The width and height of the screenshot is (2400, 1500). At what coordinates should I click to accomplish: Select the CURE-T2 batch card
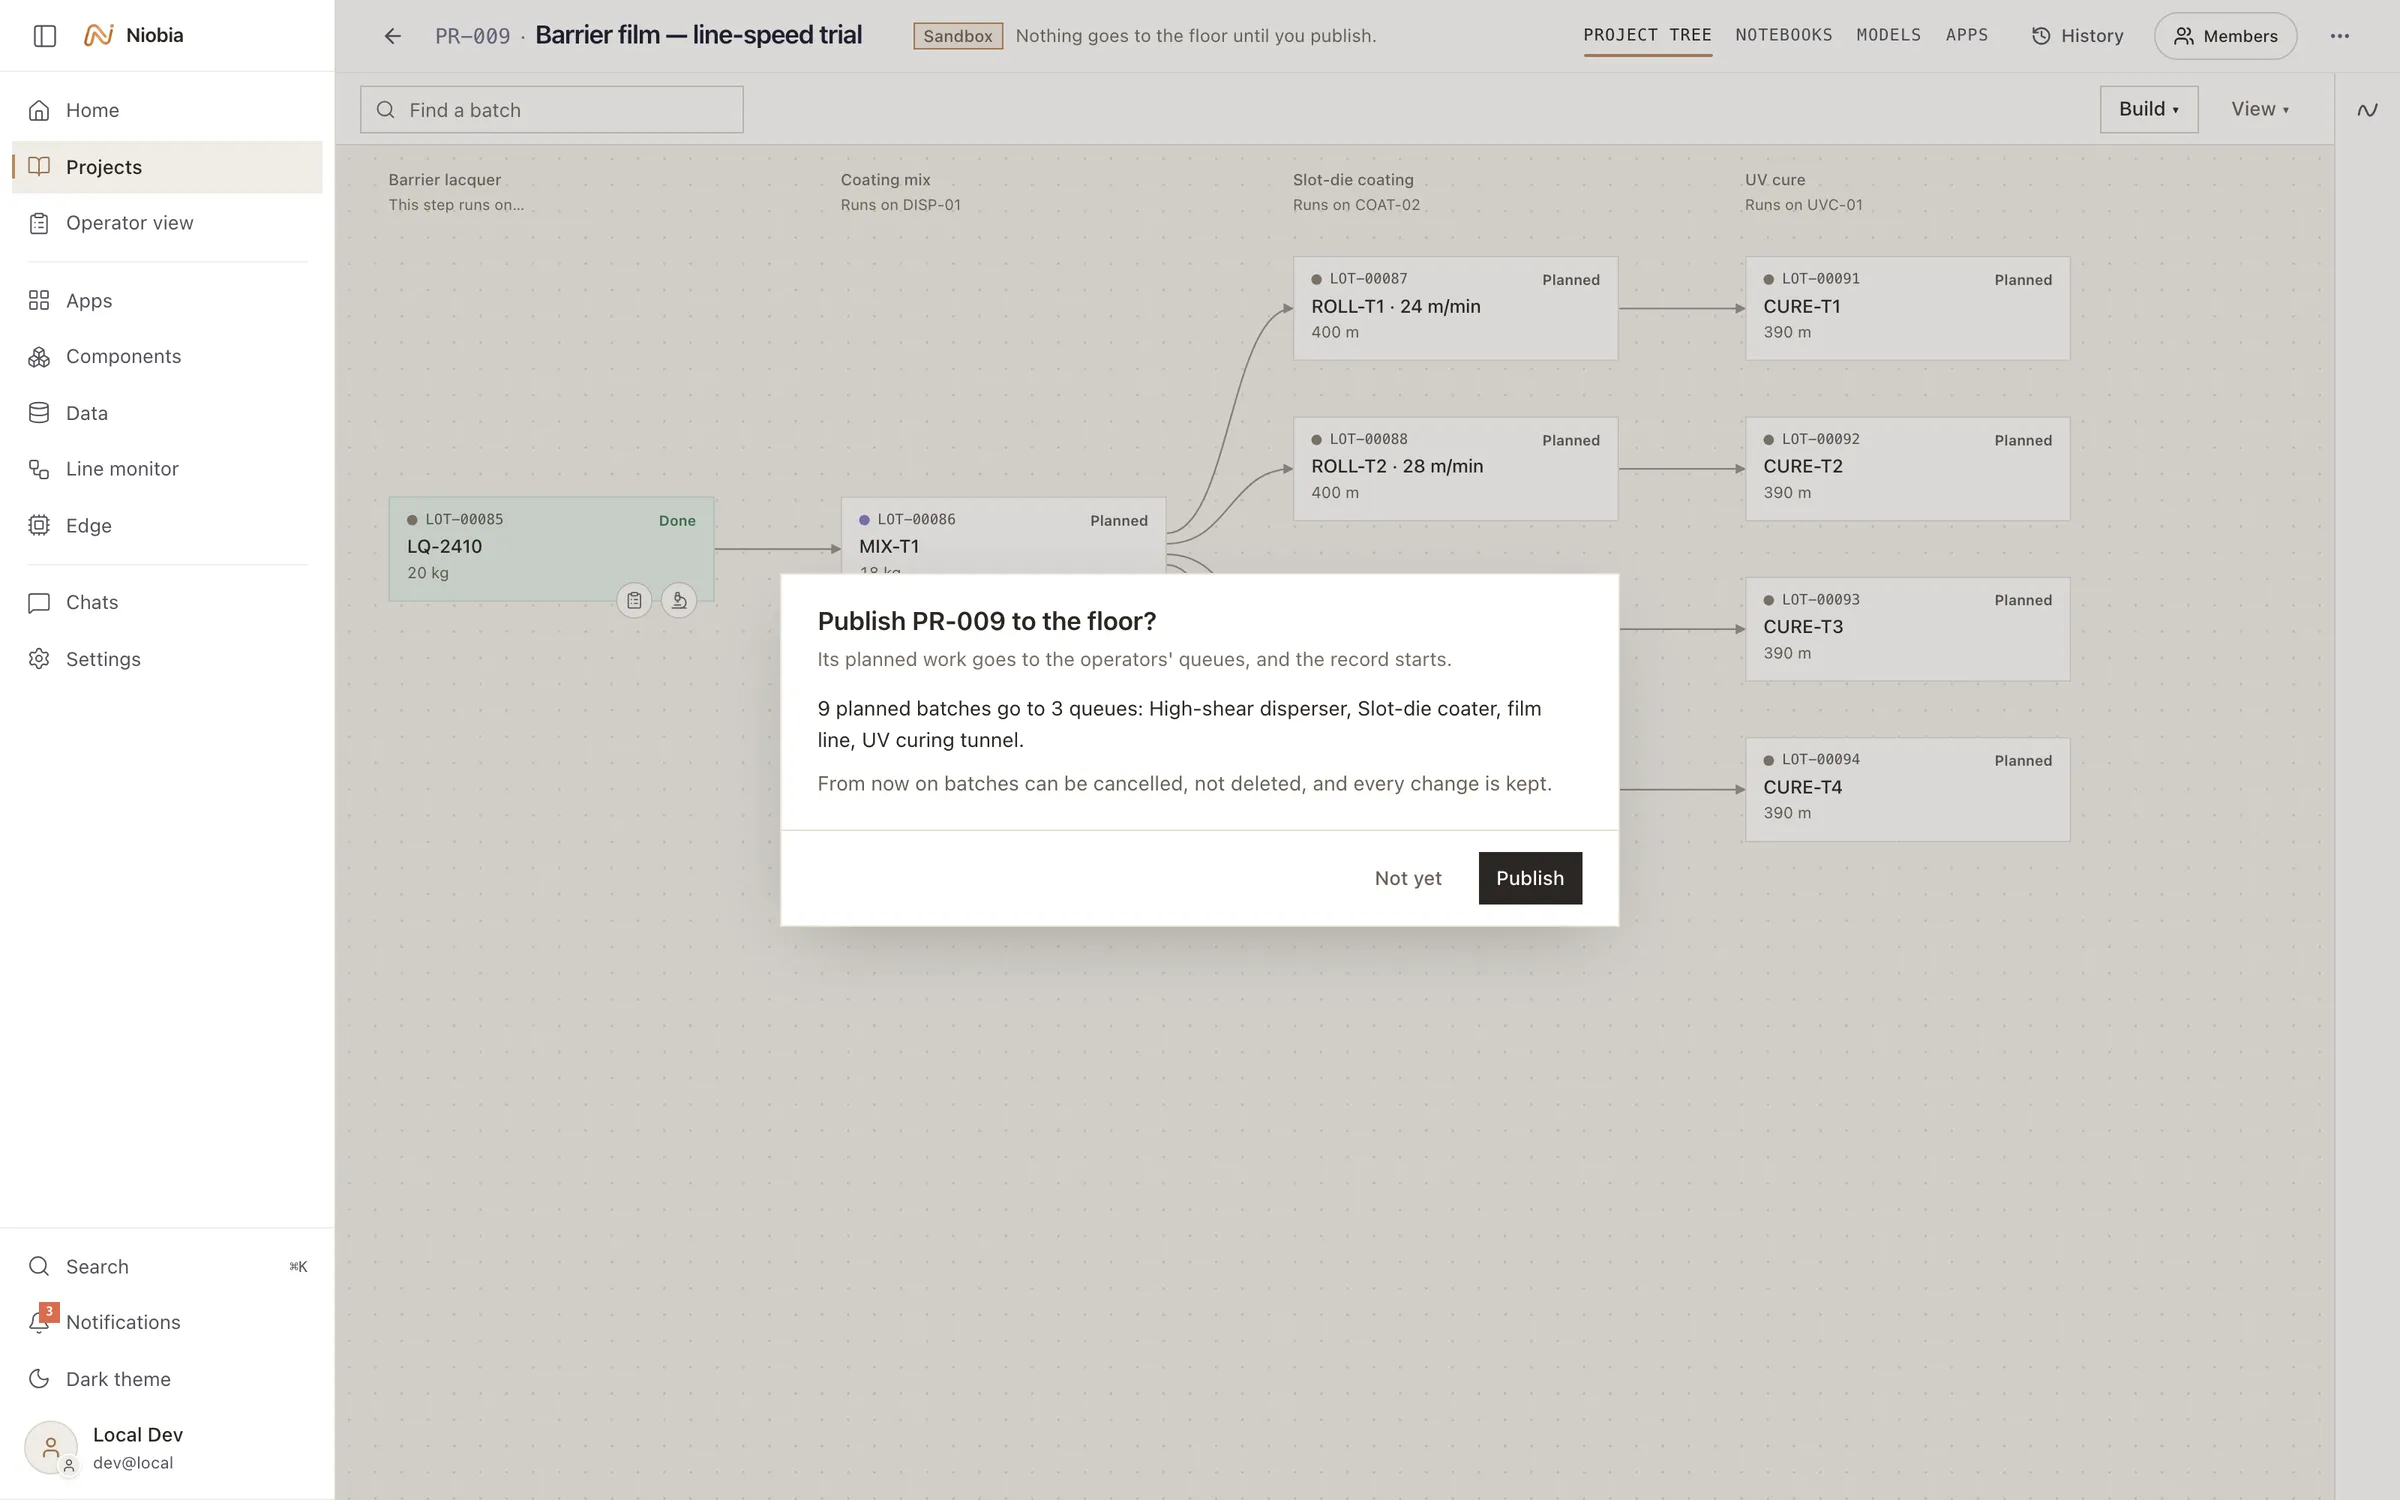point(1907,469)
